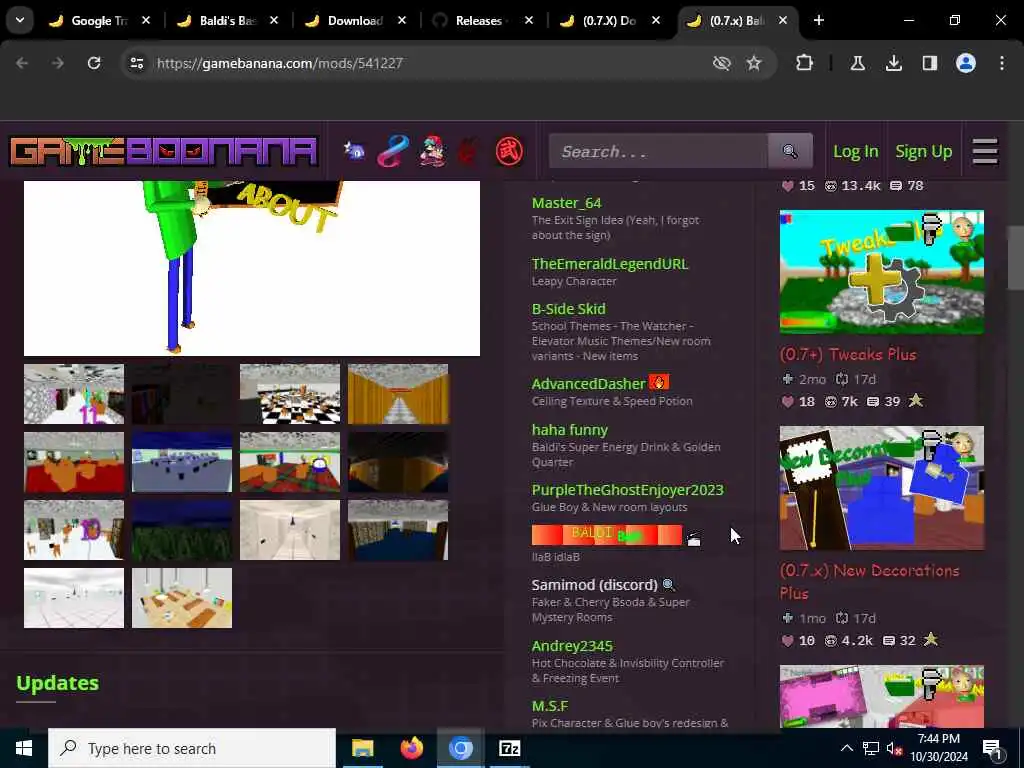This screenshot has width=1024, height=768.
Task: Click the crossed-eye tracking protection icon
Action: coord(722,63)
